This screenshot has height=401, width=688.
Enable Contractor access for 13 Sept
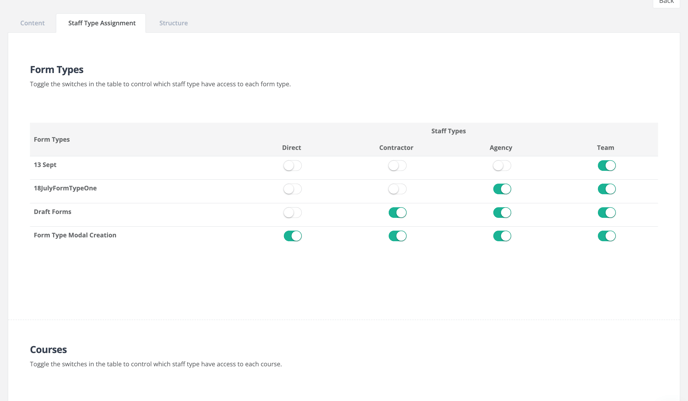click(397, 166)
